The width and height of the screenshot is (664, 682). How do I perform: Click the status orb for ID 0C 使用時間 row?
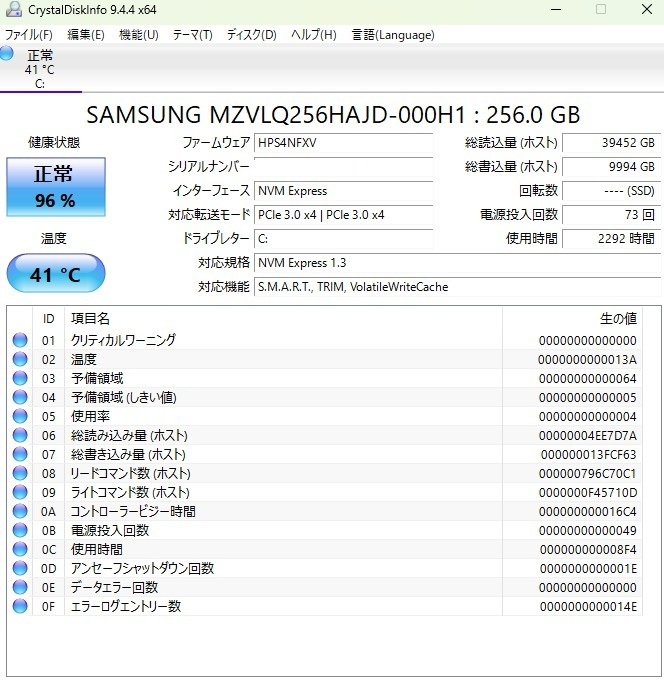(20, 549)
